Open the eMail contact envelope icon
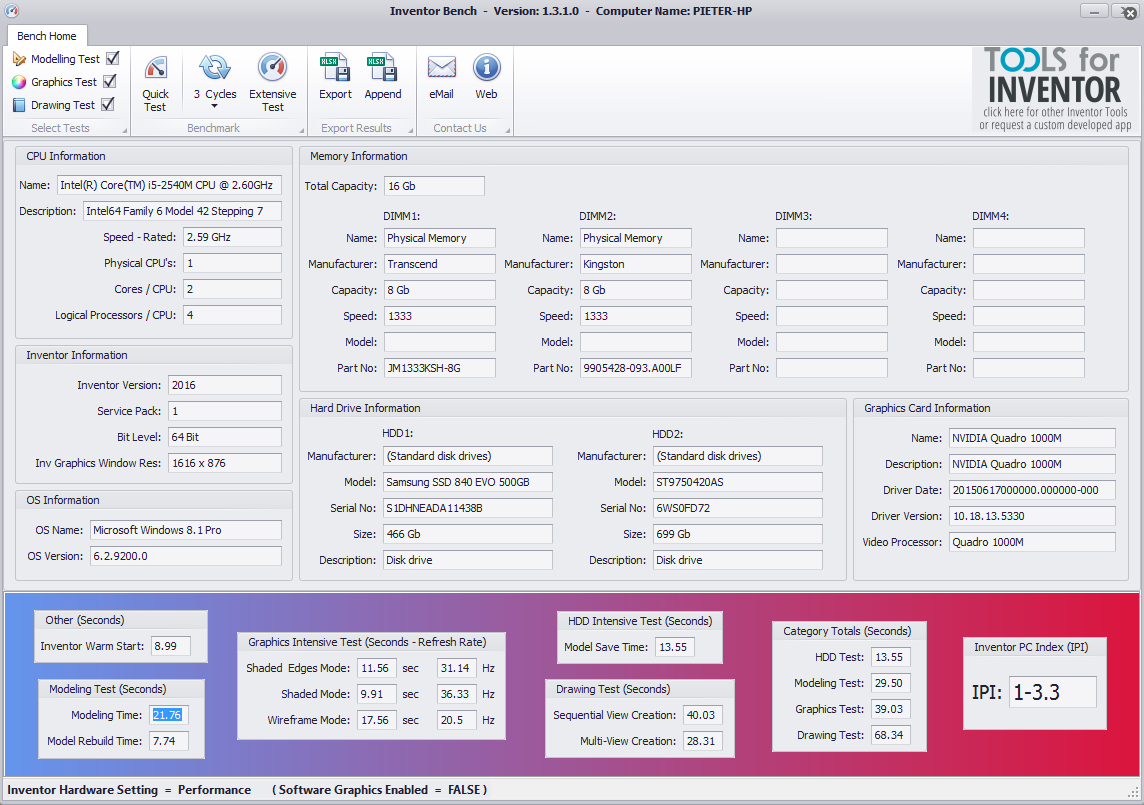Viewport: 1144px width, 805px height. (x=441, y=78)
